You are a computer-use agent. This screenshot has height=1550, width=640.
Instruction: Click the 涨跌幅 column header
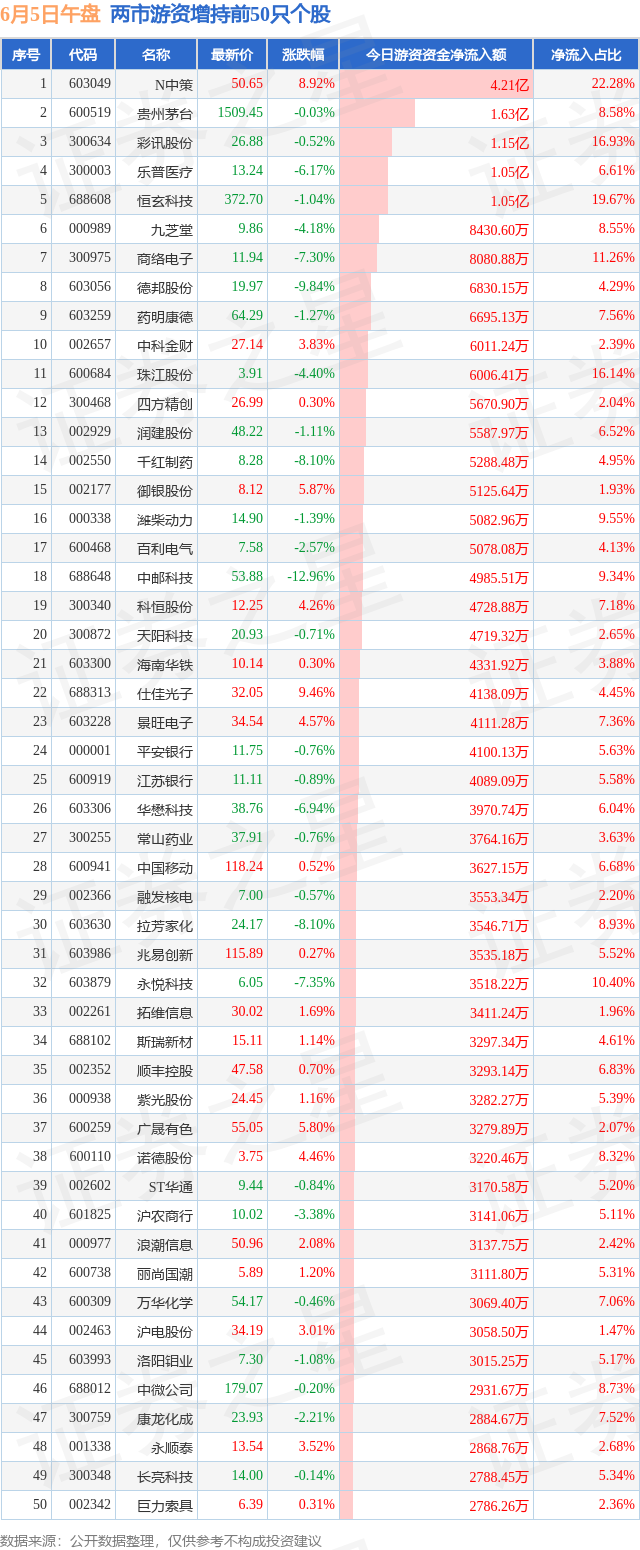click(303, 55)
